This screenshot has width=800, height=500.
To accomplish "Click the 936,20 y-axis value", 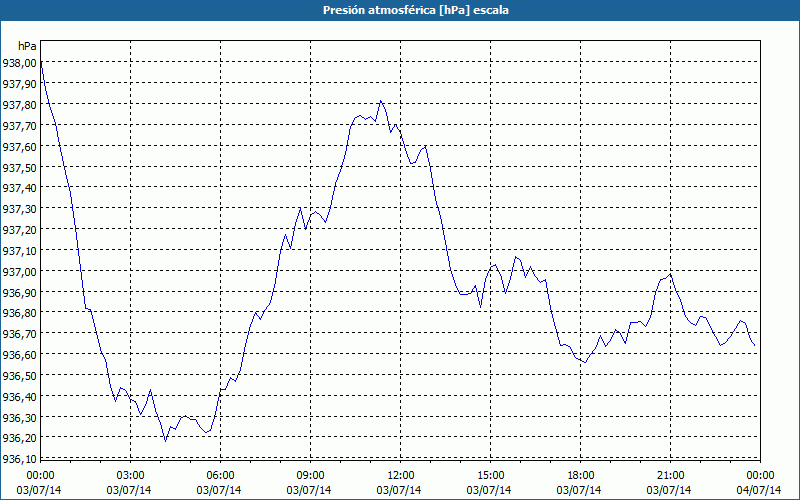I will (19, 438).
